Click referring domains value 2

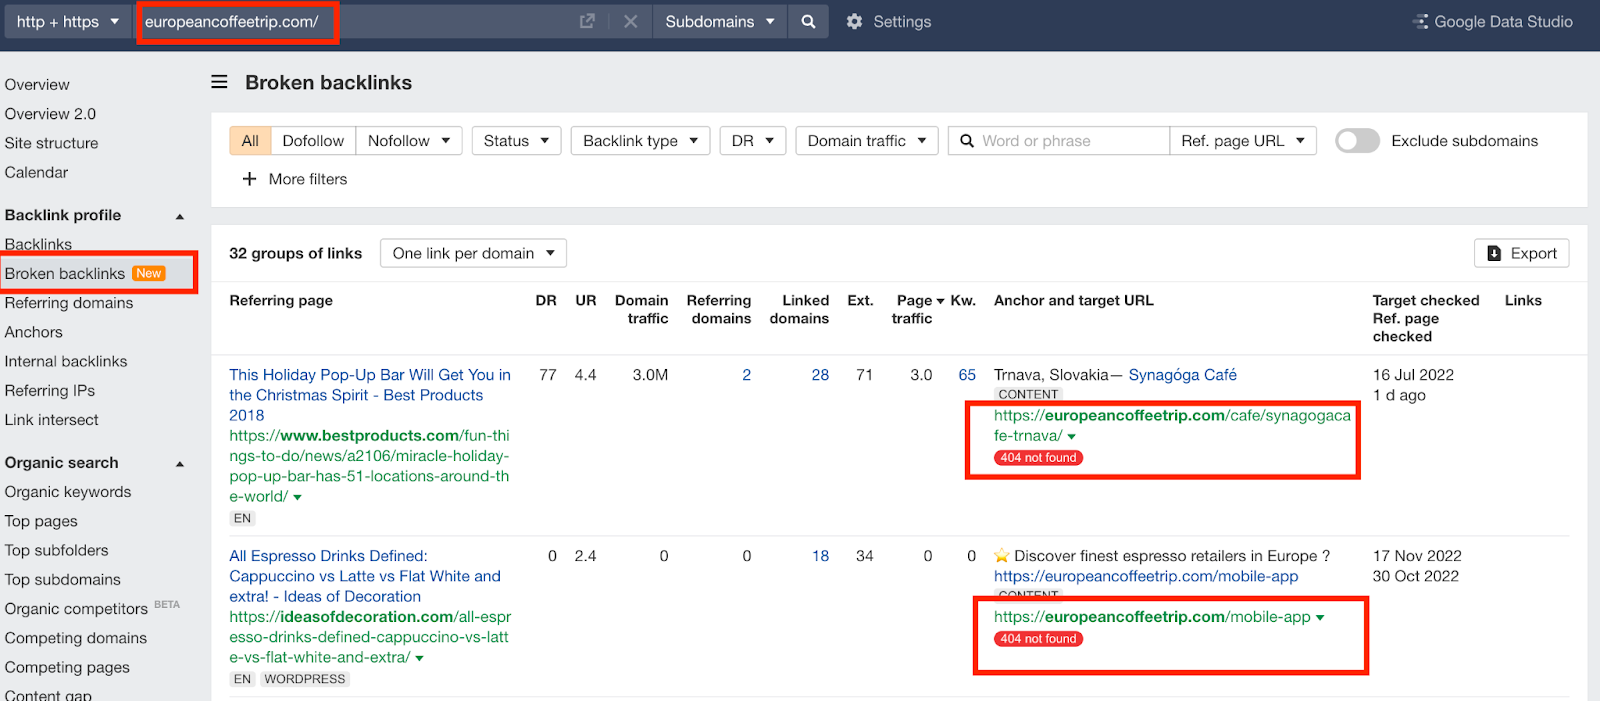click(746, 375)
